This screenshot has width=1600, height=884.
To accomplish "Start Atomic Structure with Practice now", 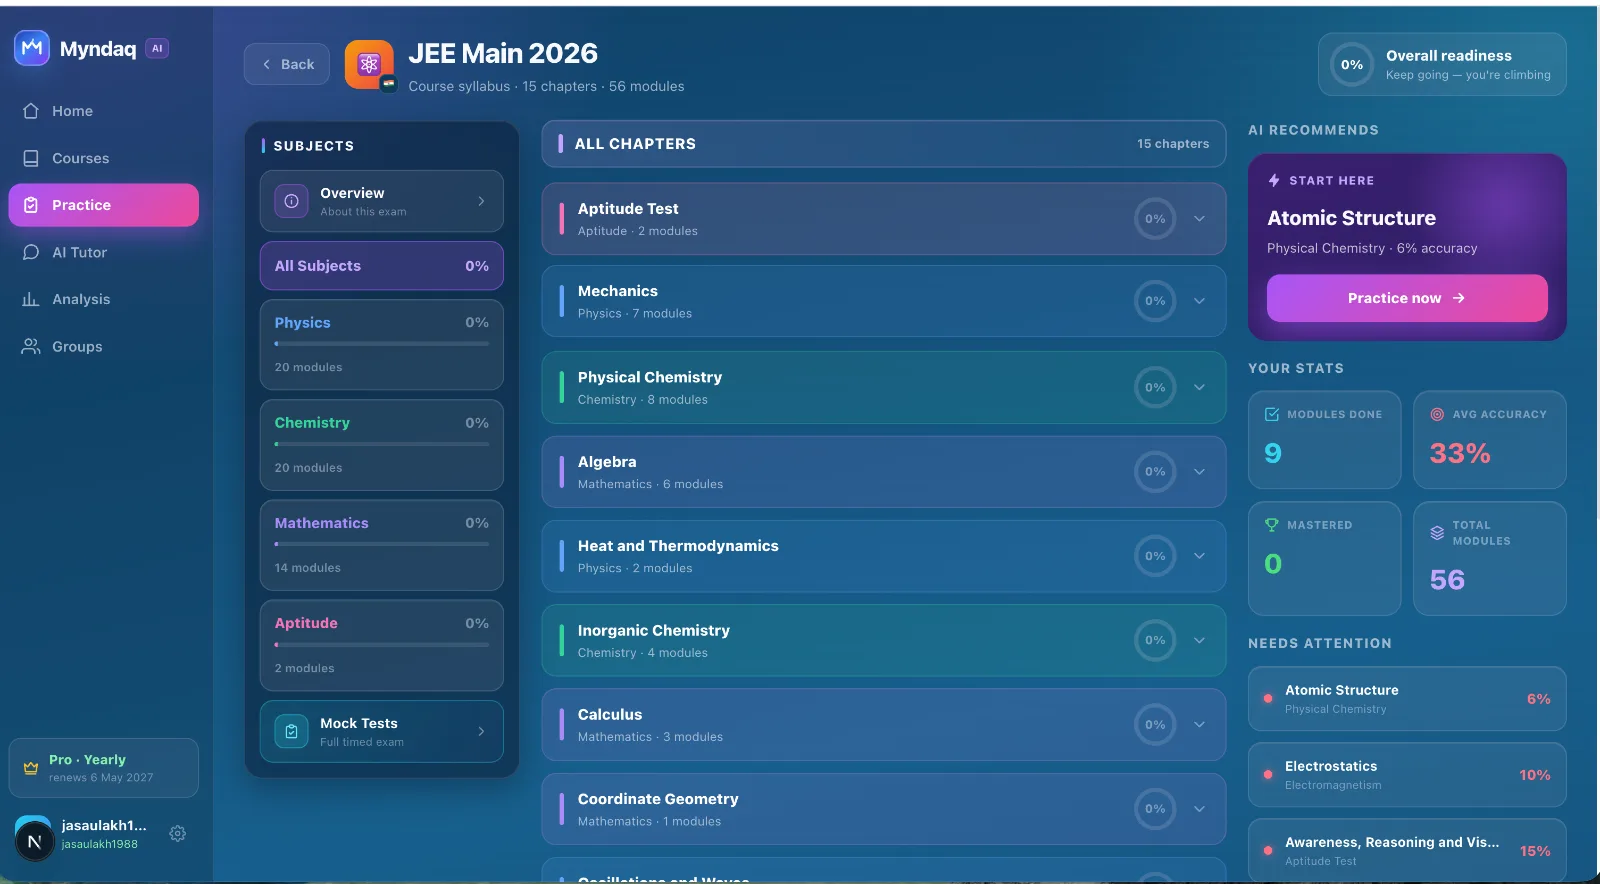I will click(1407, 298).
